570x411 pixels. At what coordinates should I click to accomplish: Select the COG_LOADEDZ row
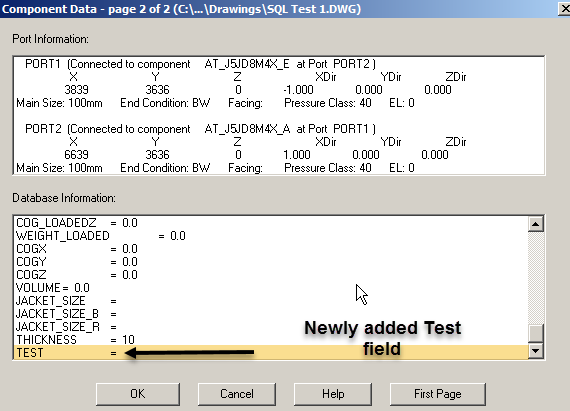tap(271, 223)
